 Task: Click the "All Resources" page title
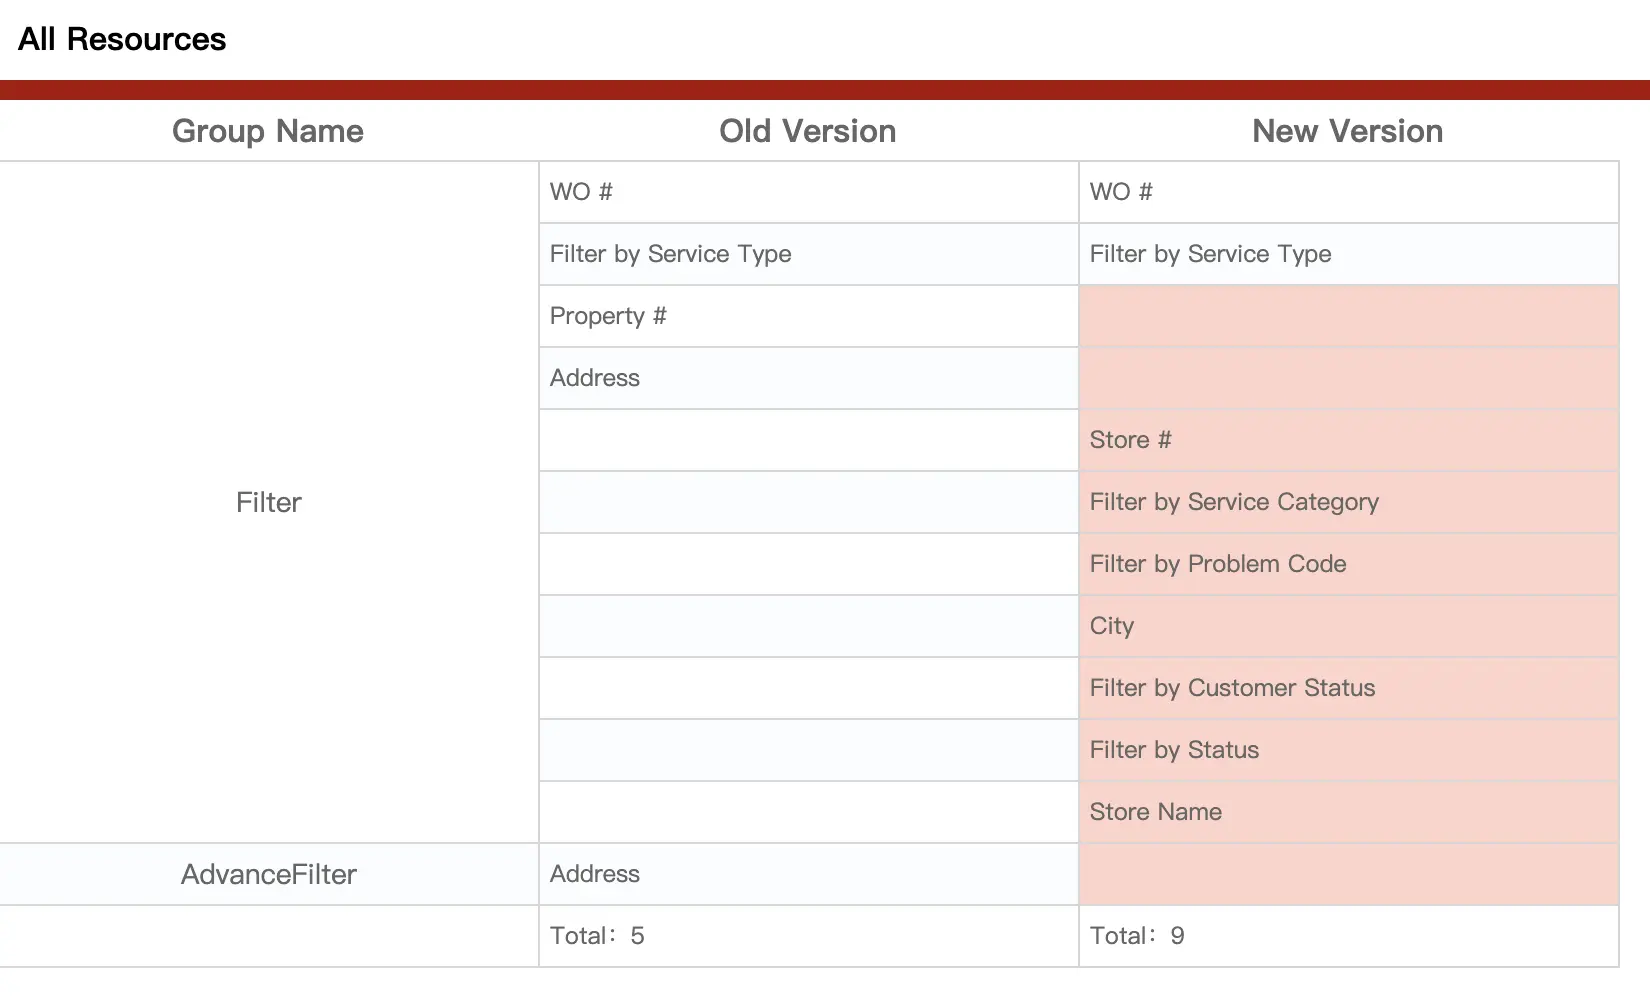tap(122, 39)
